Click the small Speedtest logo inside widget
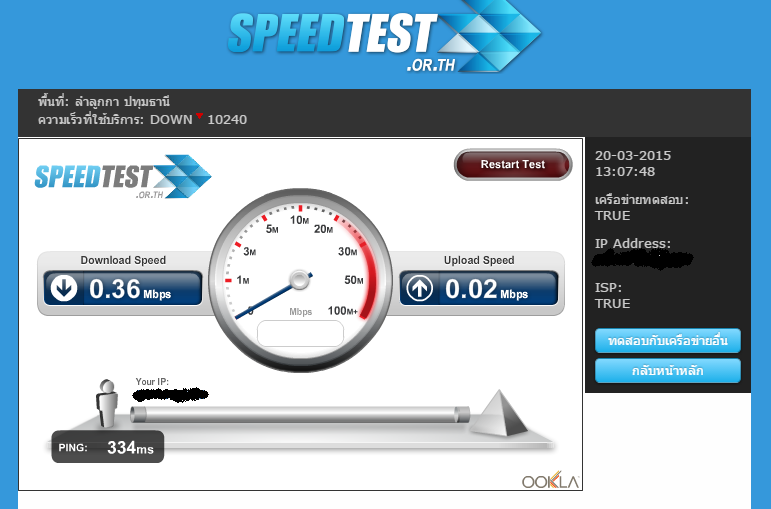Image resolution: width=771 pixels, height=509 pixels. [123, 177]
